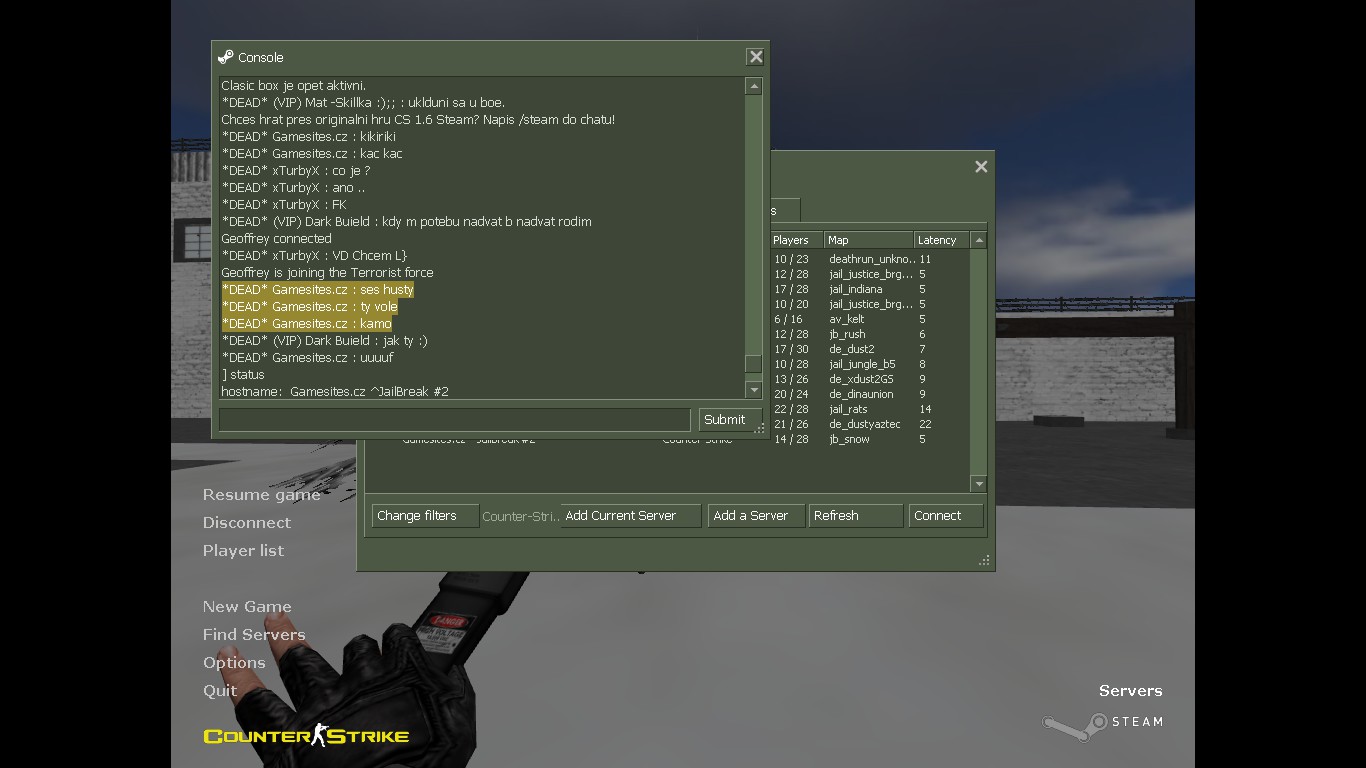This screenshot has height=768, width=1366.
Task: Click console resize grip at corner
Action: (x=760, y=429)
